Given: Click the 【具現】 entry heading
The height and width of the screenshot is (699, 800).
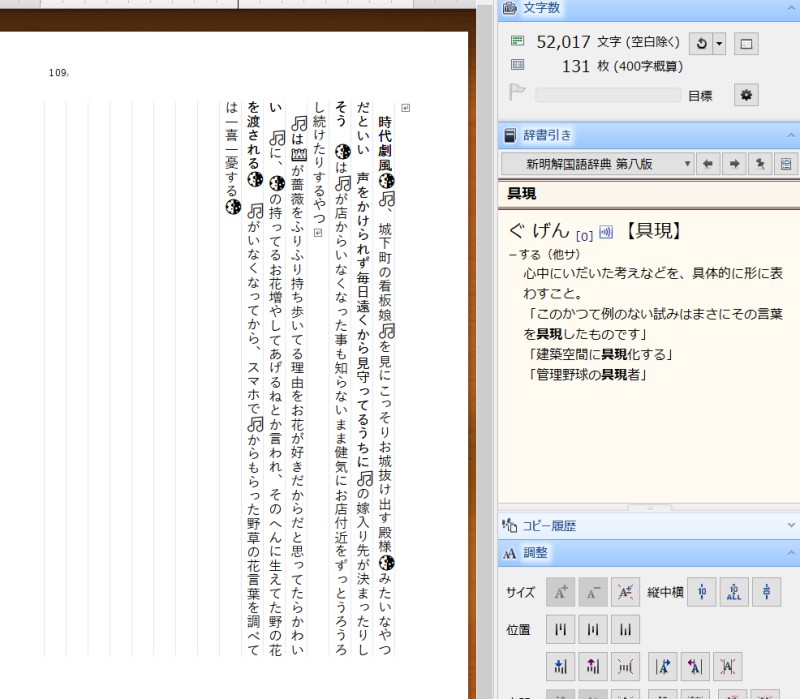Looking at the screenshot, I should click(x=653, y=231).
